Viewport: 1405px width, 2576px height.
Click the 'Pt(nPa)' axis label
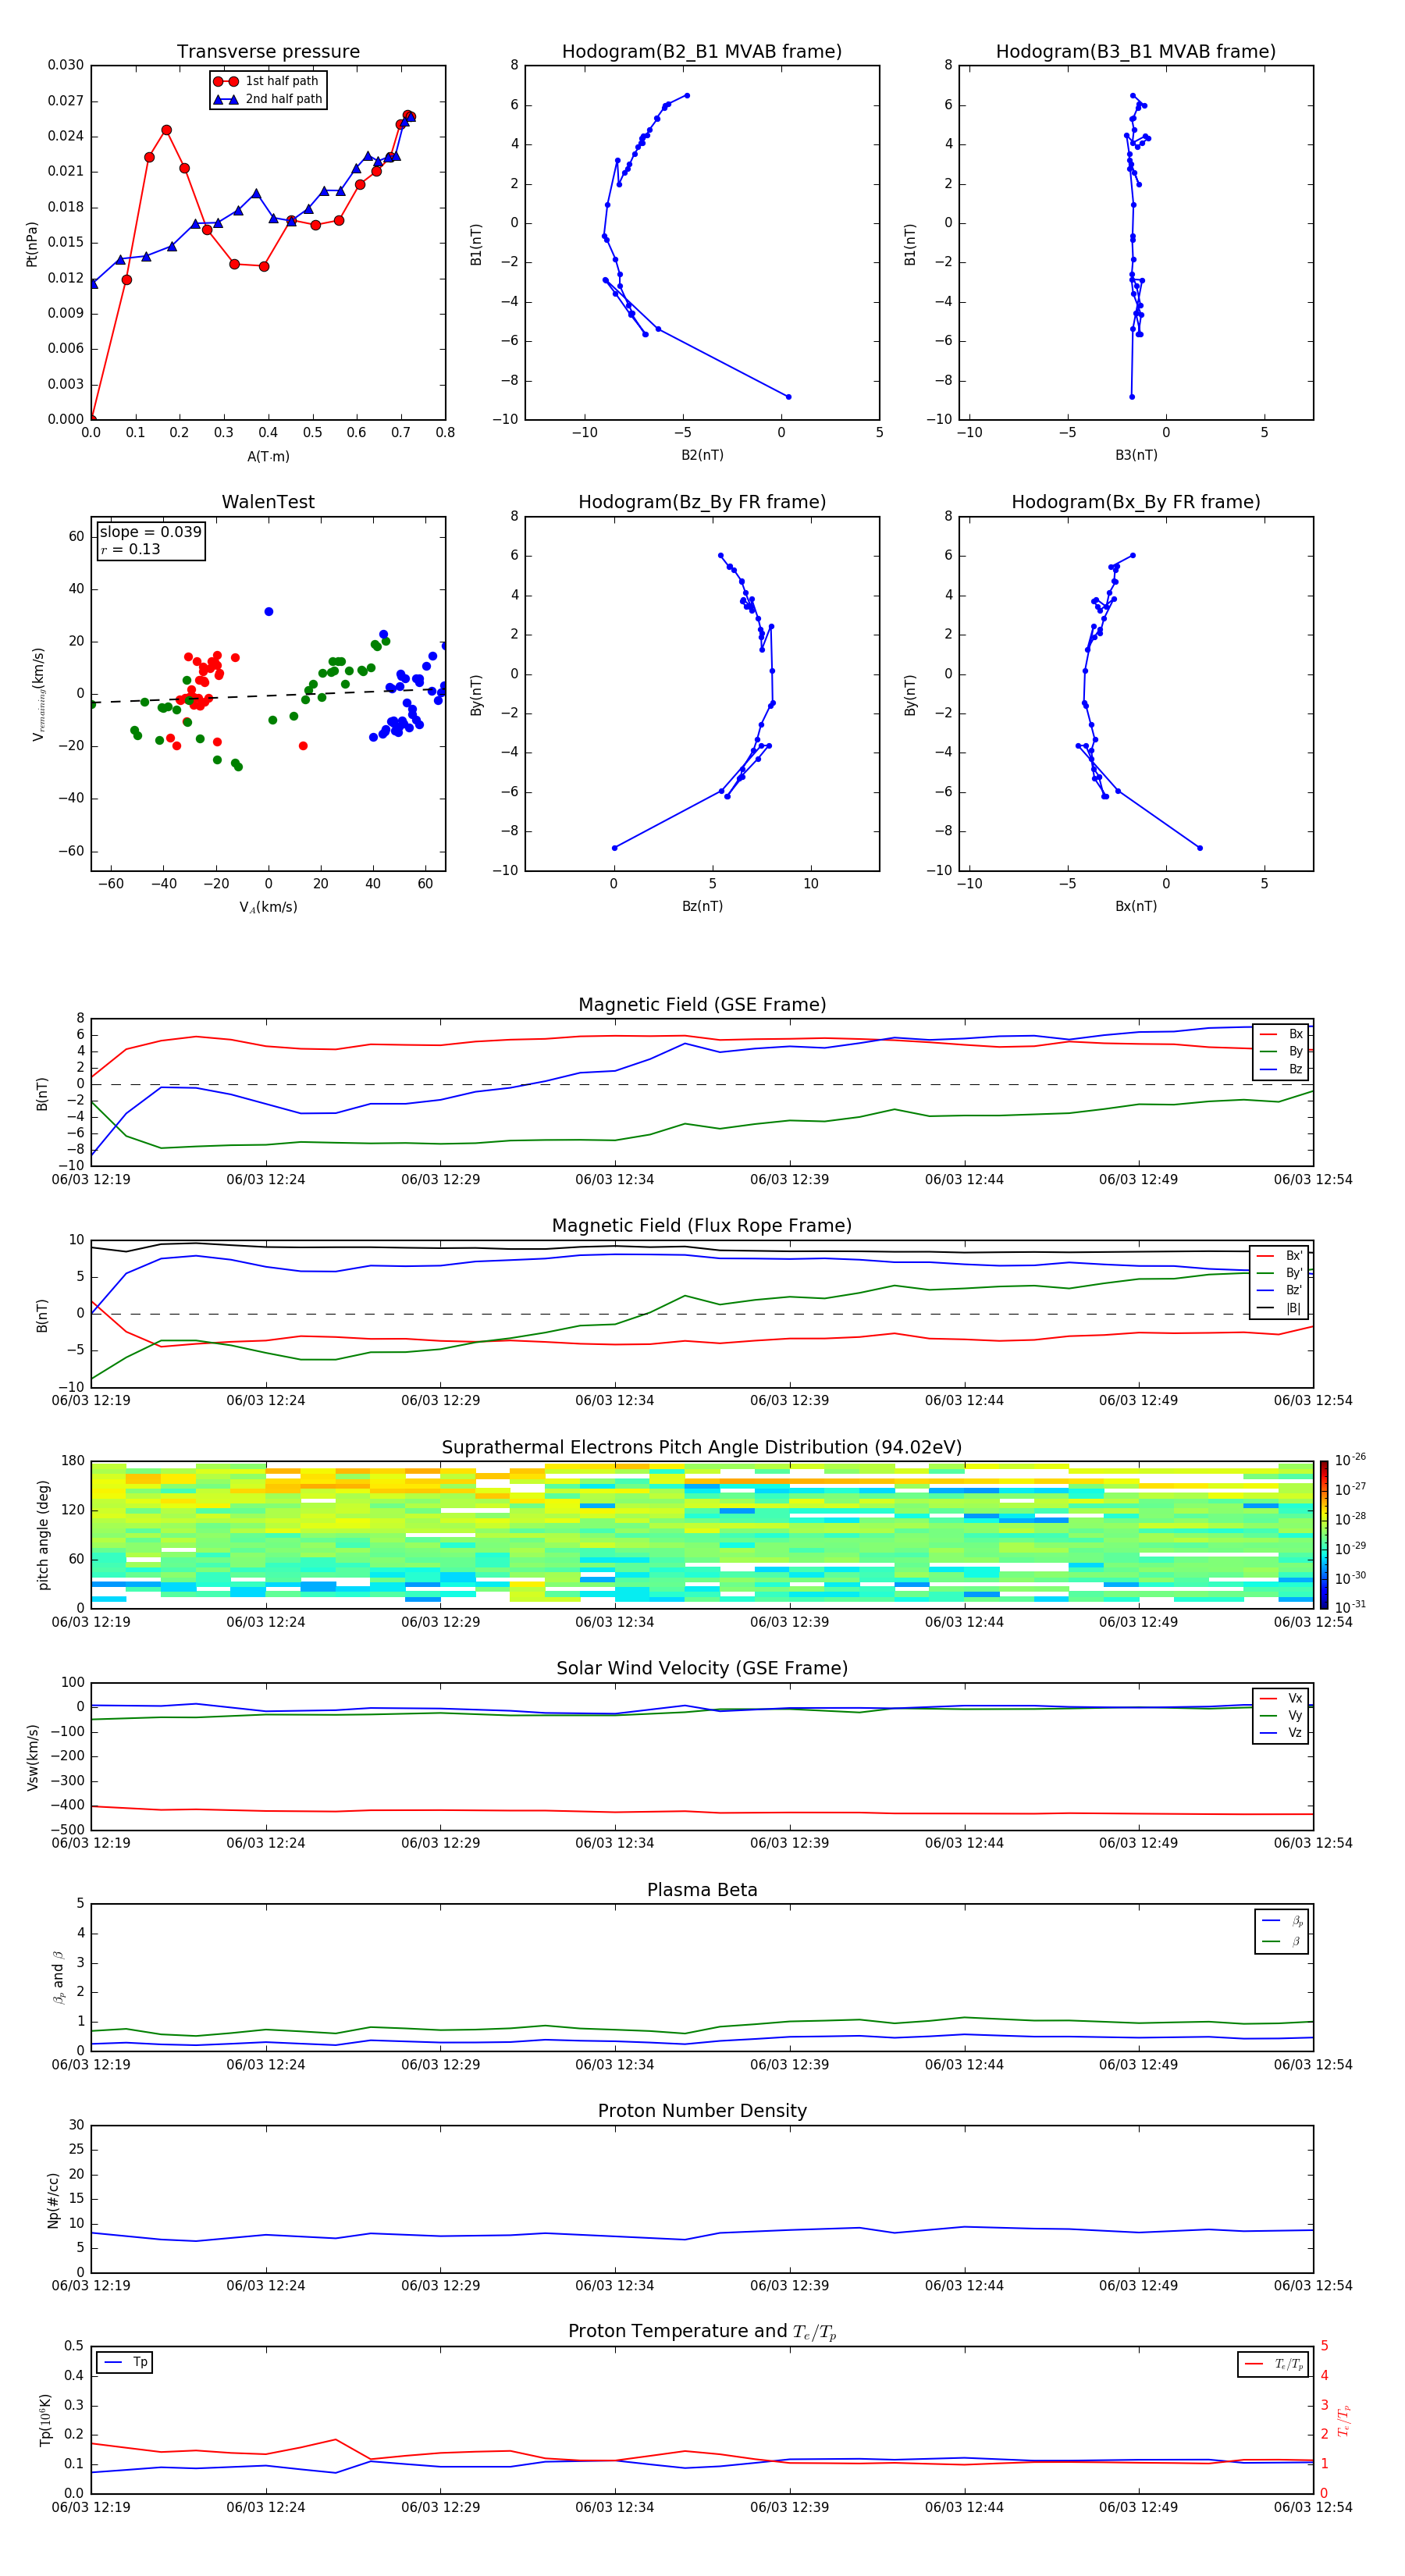(x=32, y=243)
